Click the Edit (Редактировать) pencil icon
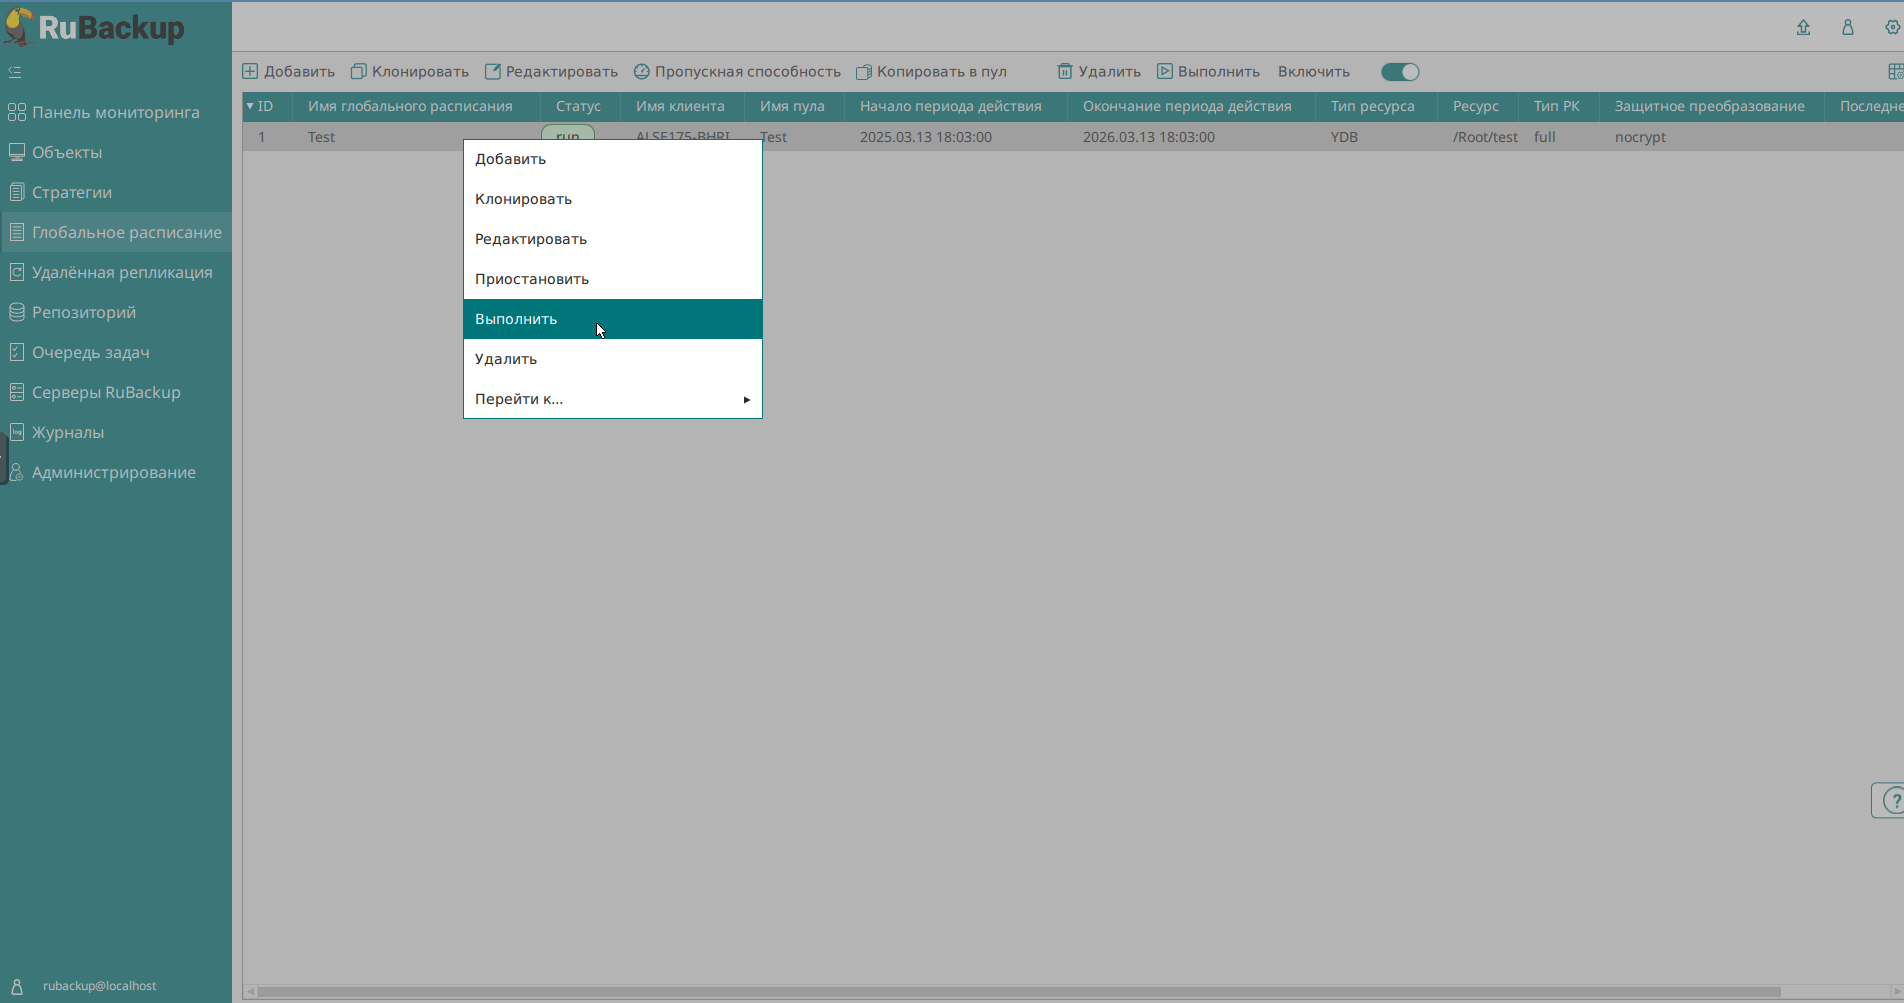The width and height of the screenshot is (1904, 1003). tap(492, 72)
